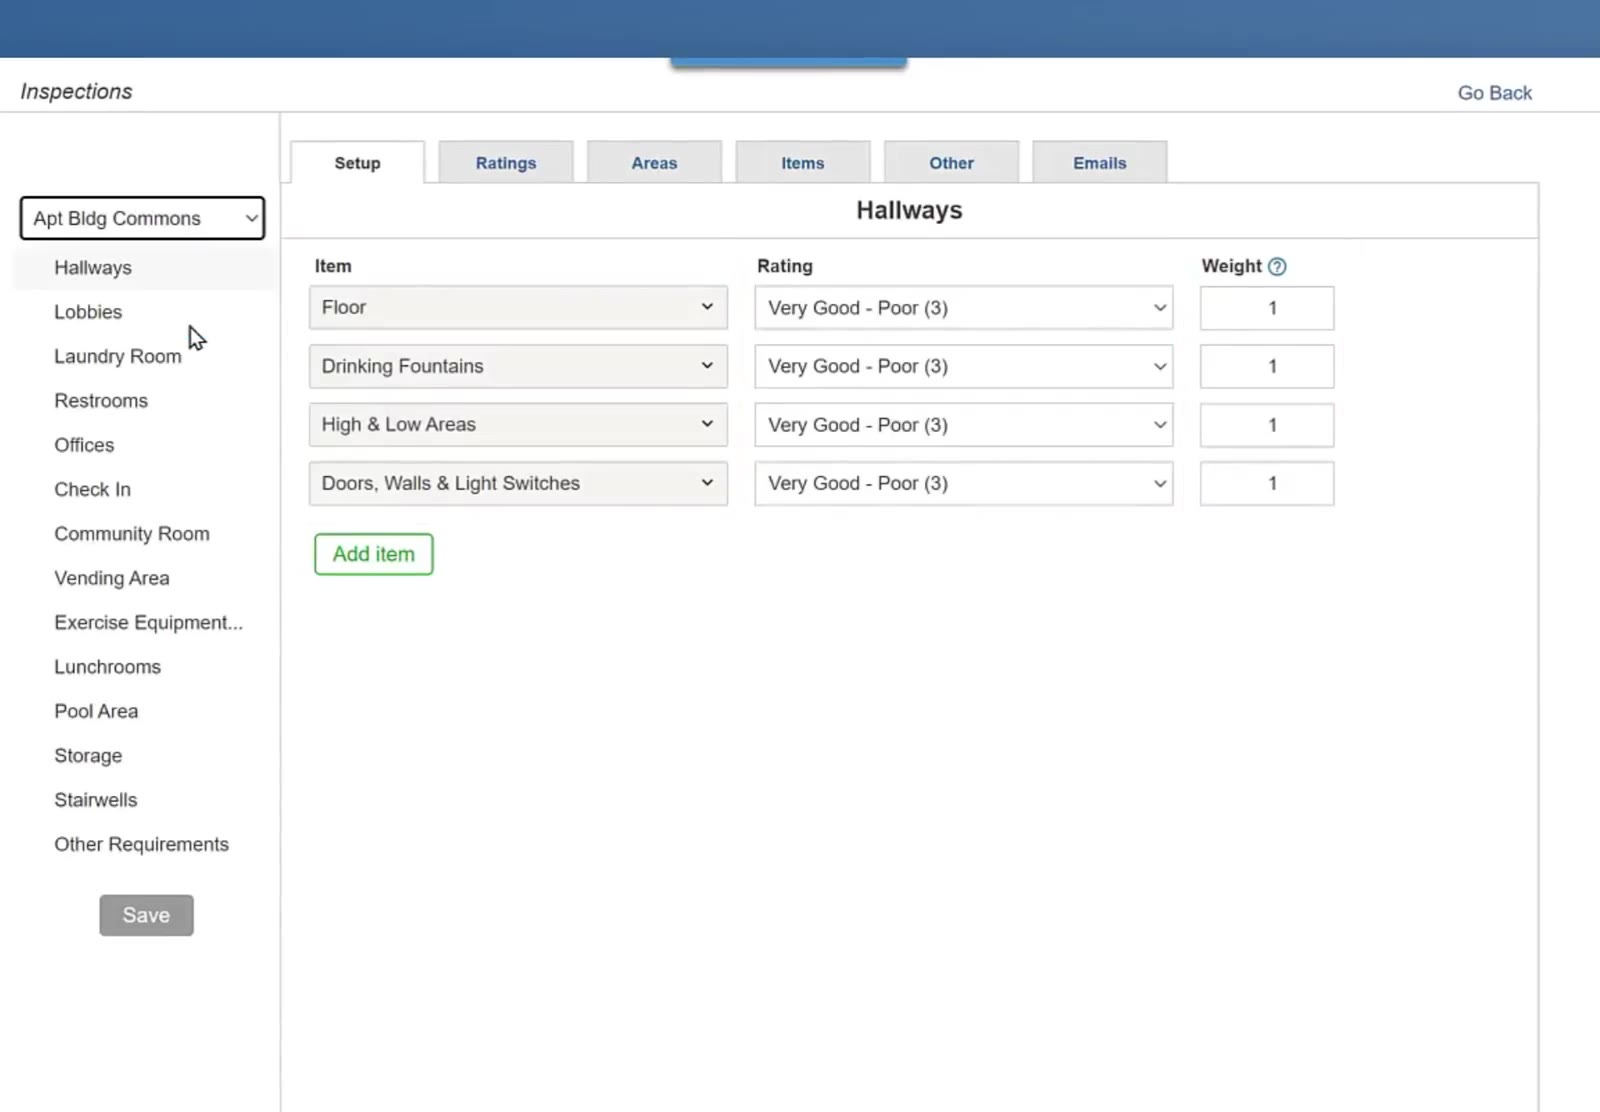The height and width of the screenshot is (1112, 1600).
Task: Switch to the Items tab
Action: (x=803, y=163)
